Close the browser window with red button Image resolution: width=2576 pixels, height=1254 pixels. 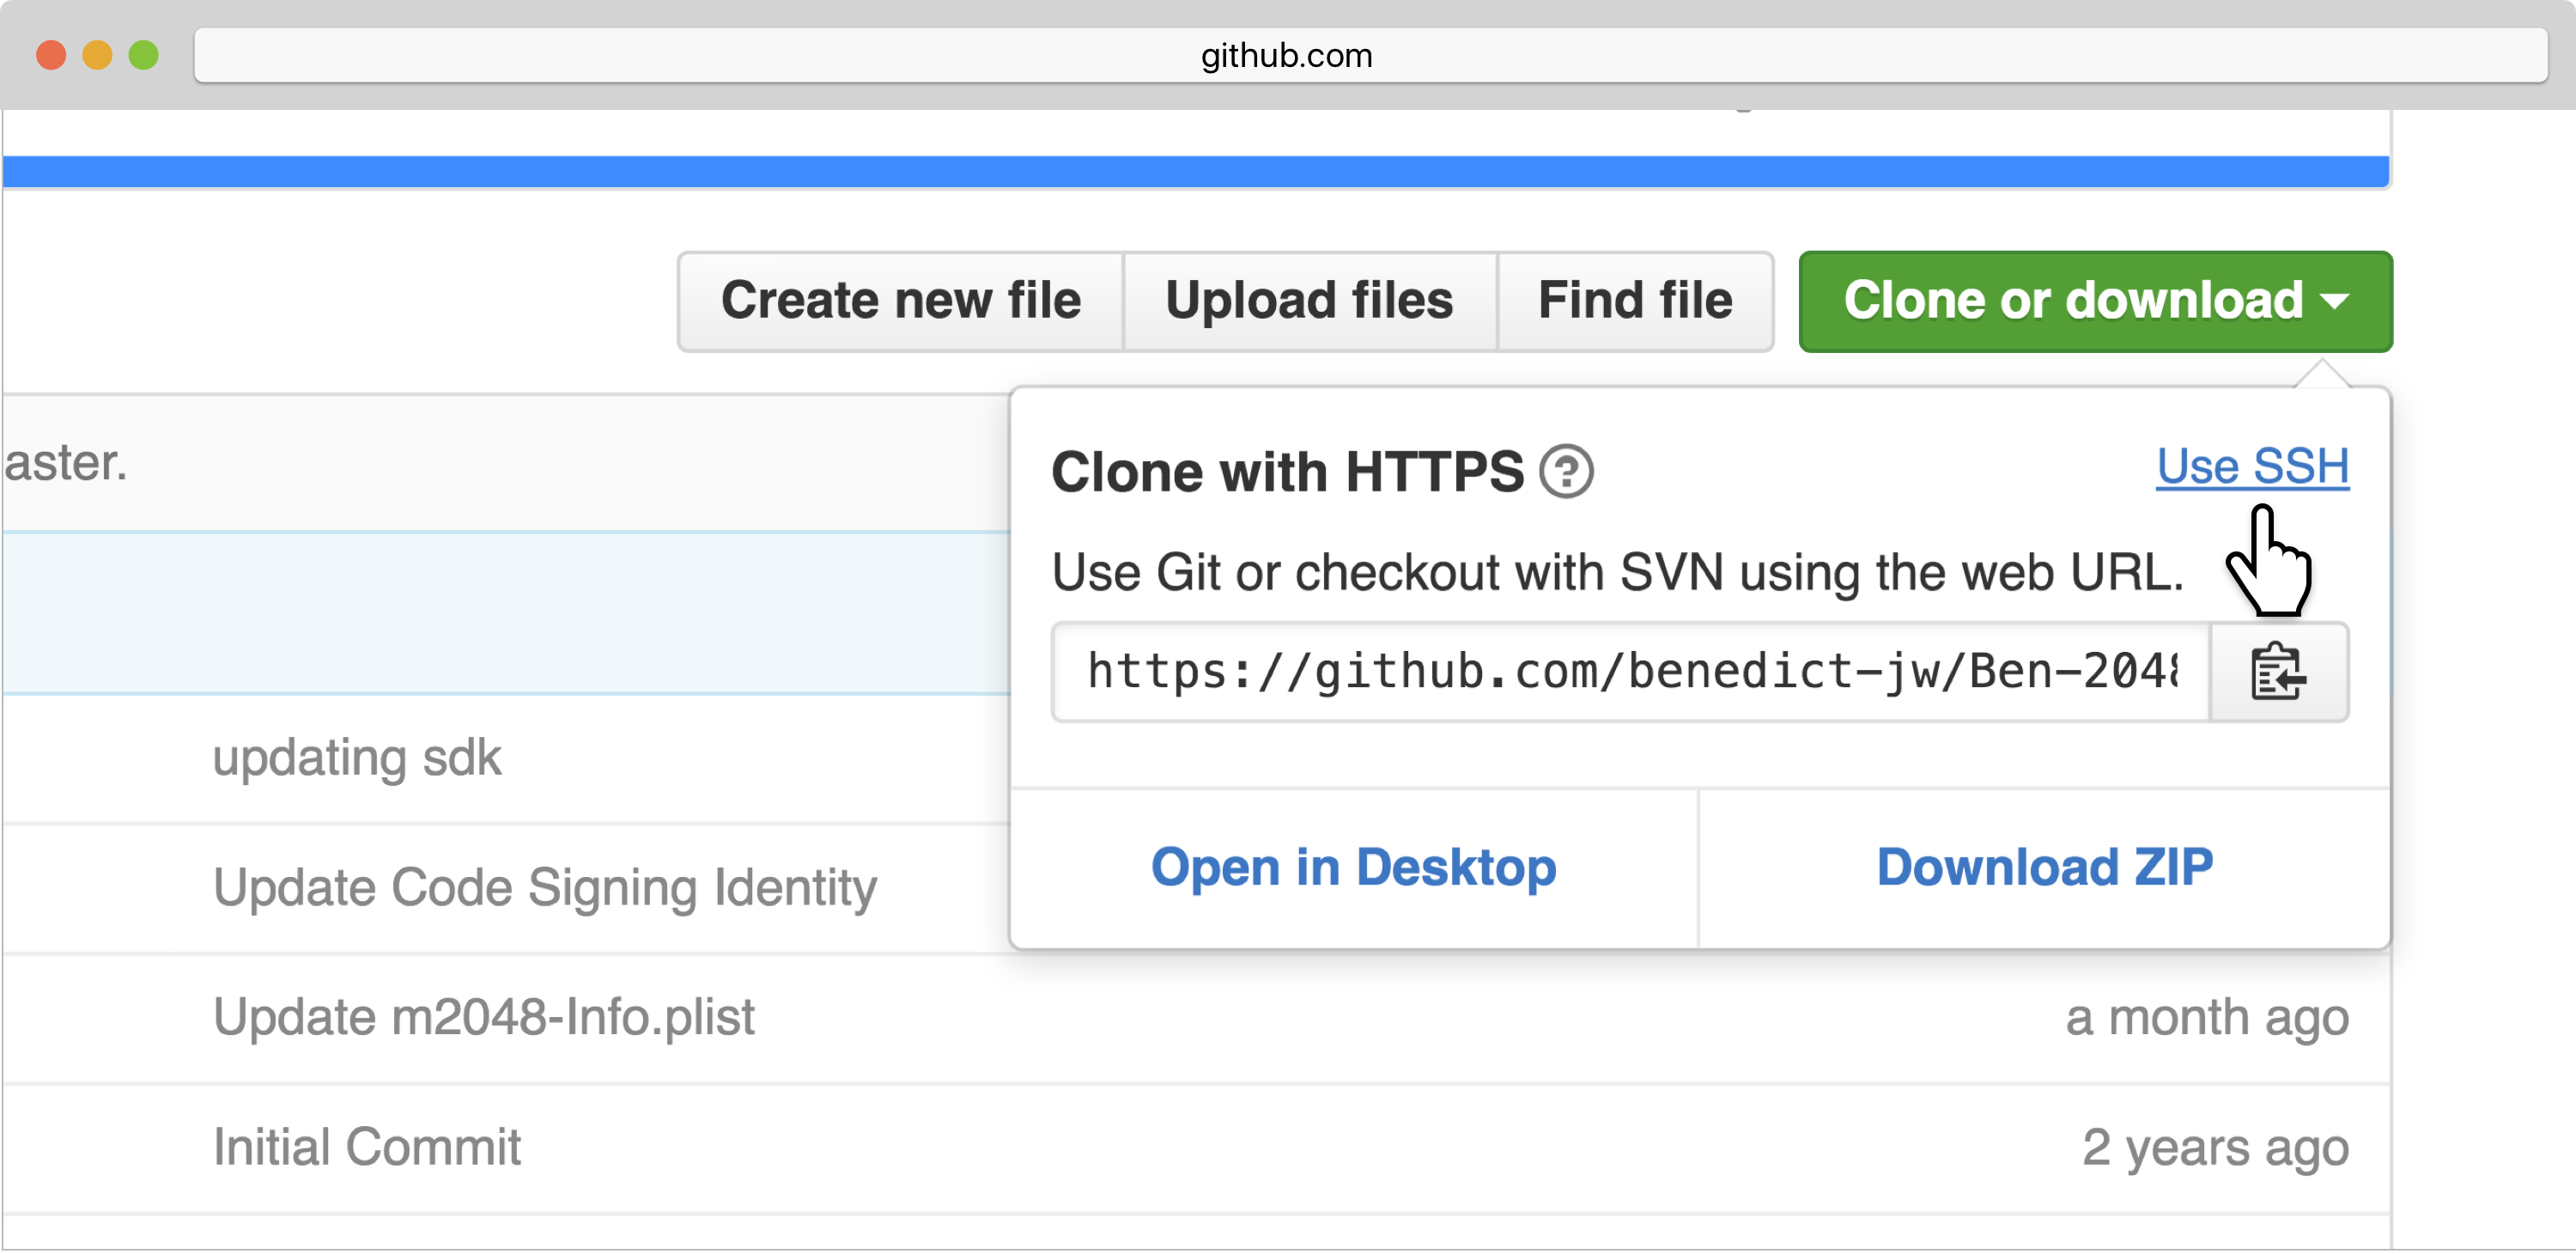click(51, 55)
